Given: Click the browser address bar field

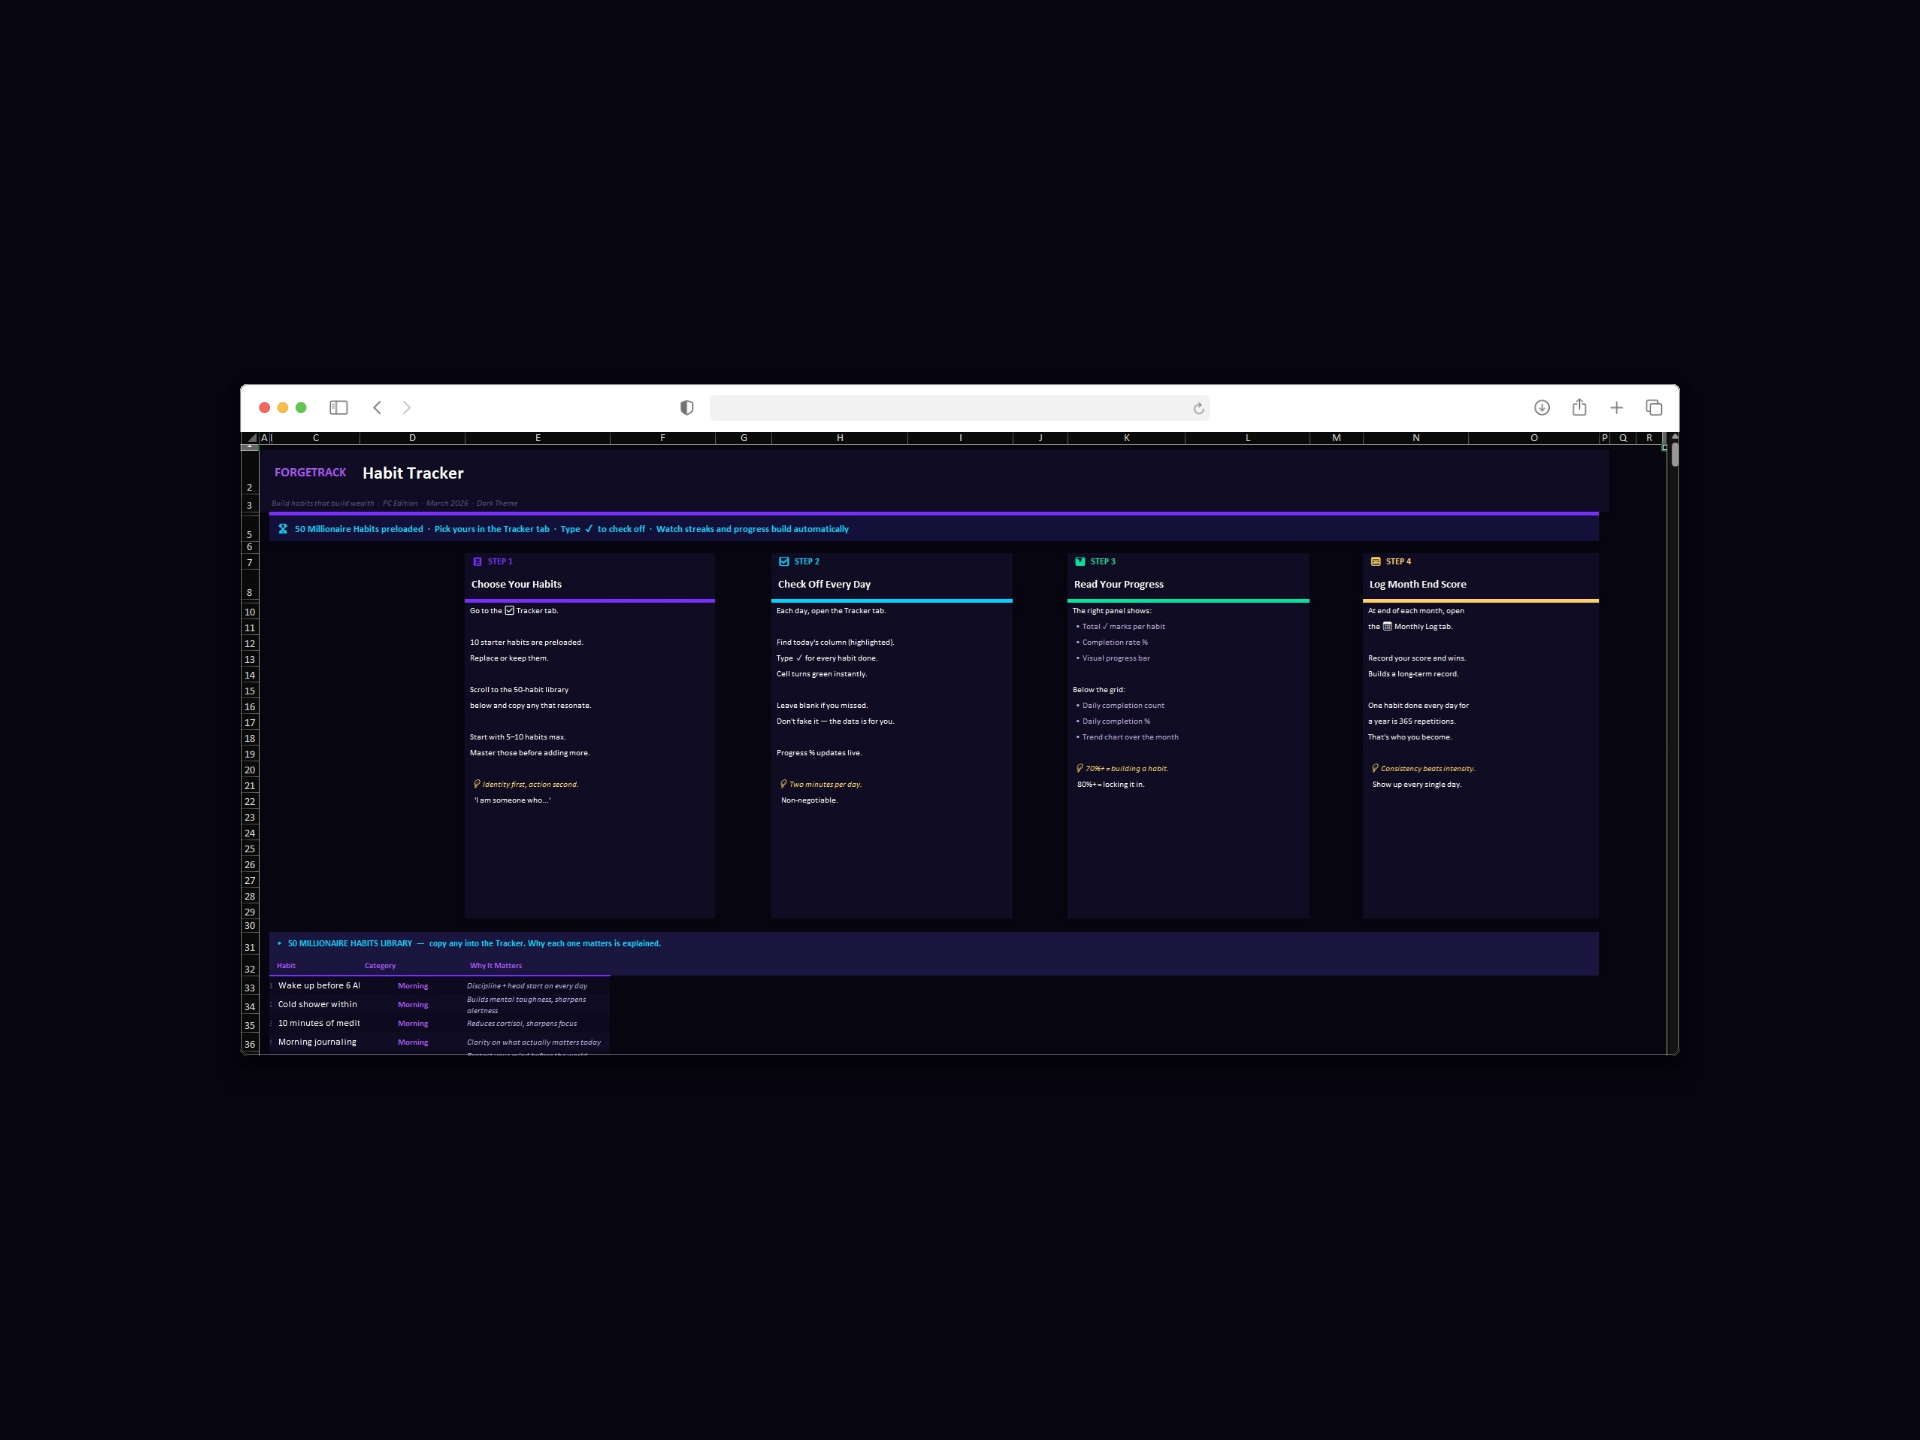Looking at the screenshot, I should (950, 408).
